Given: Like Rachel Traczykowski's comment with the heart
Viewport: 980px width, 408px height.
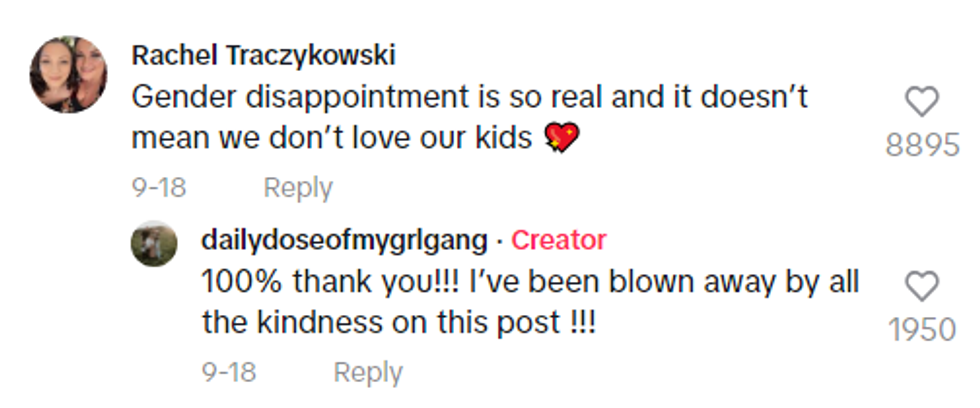Looking at the screenshot, I should [921, 101].
